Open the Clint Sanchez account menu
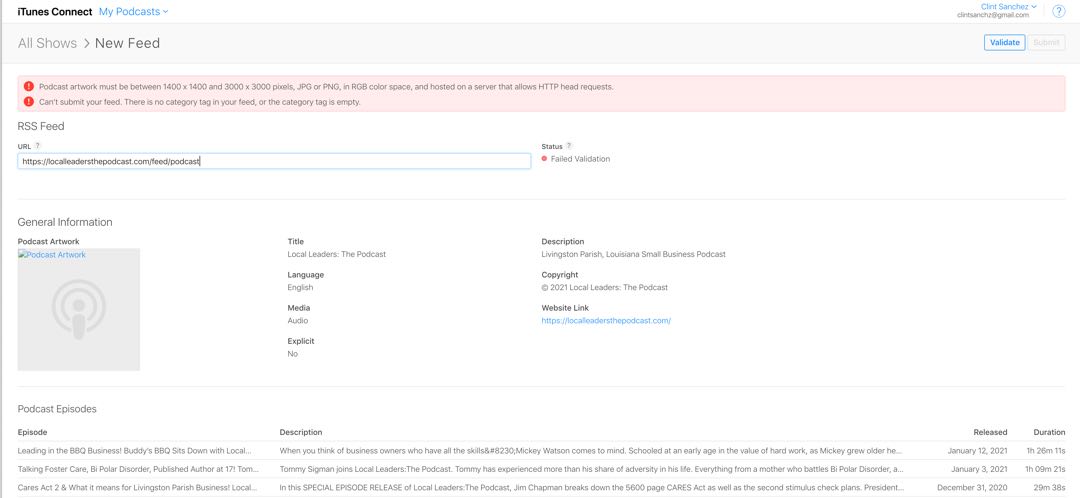The height and width of the screenshot is (498, 1080). (1008, 7)
